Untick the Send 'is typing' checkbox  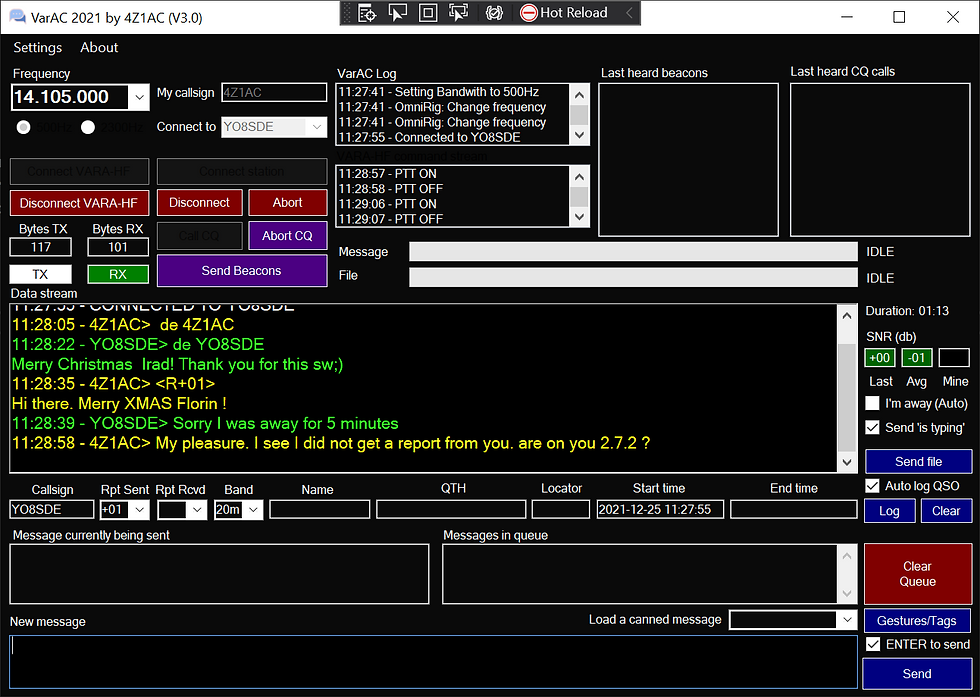872,428
